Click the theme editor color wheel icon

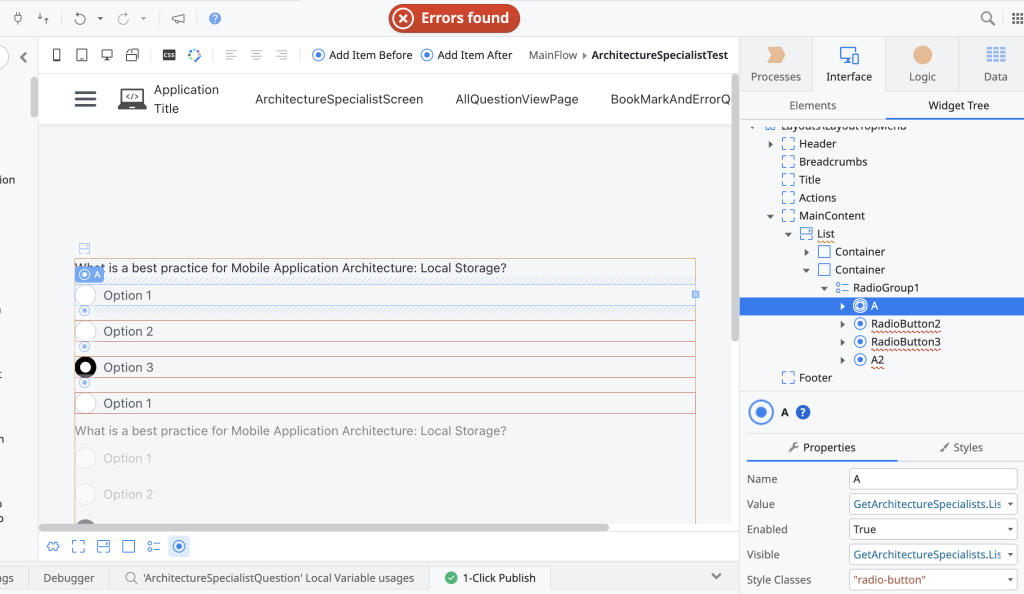click(195, 55)
